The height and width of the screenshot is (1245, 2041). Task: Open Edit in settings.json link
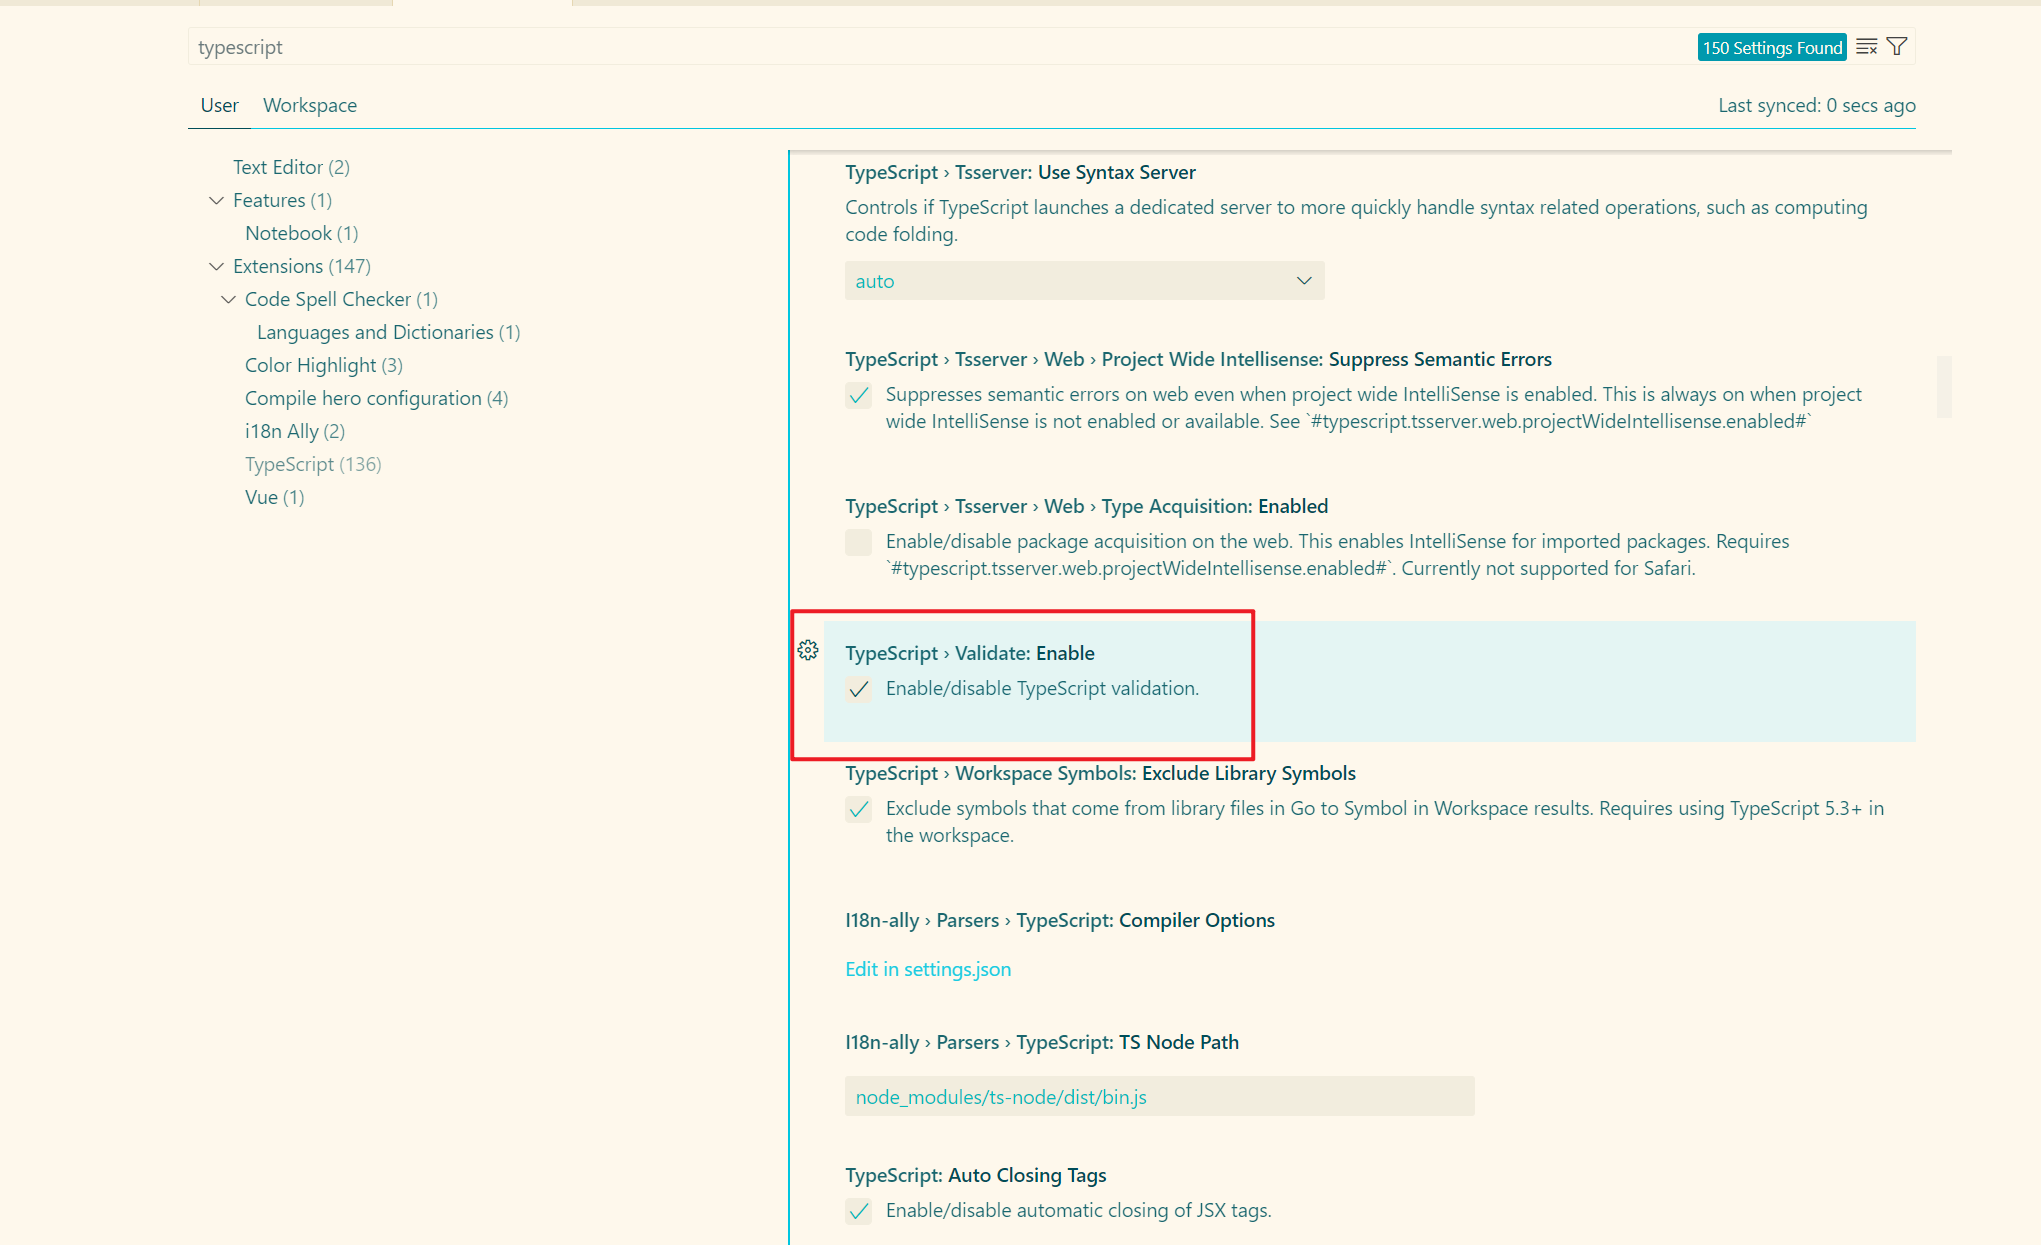click(927, 969)
